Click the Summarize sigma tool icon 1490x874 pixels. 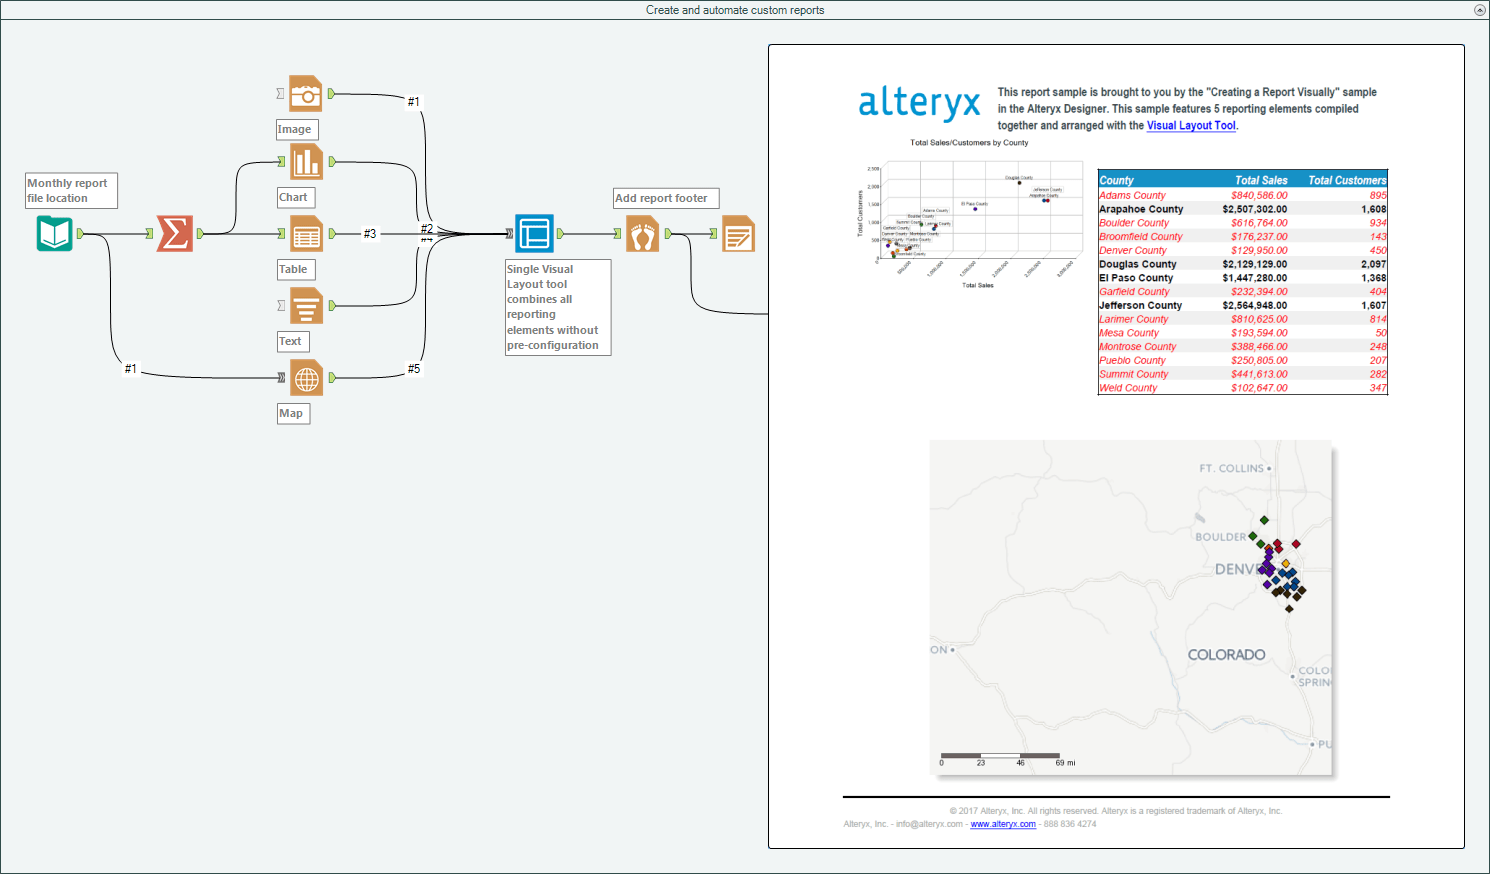tap(174, 233)
